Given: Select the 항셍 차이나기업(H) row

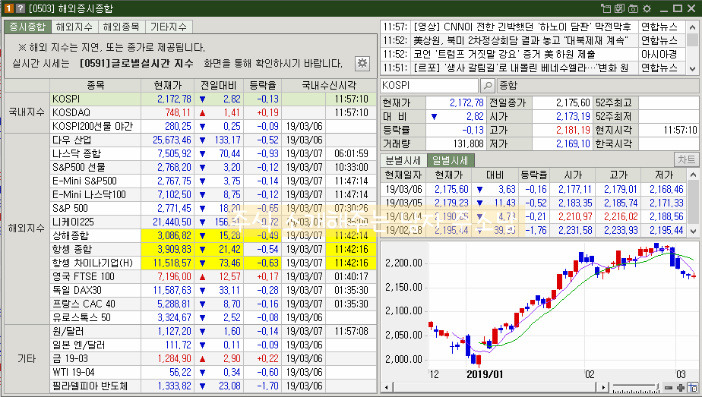Looking at the screenshot, I should [x=213, y=263].
